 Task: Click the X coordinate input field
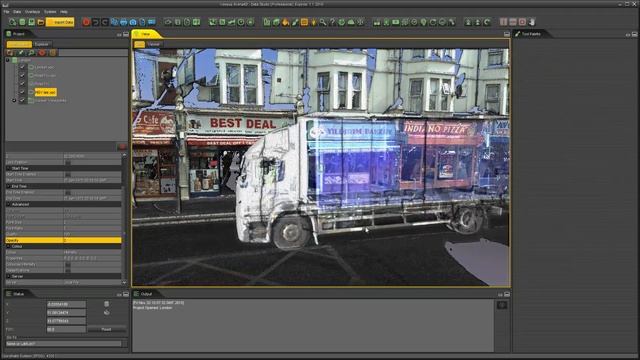pos(66,304)
